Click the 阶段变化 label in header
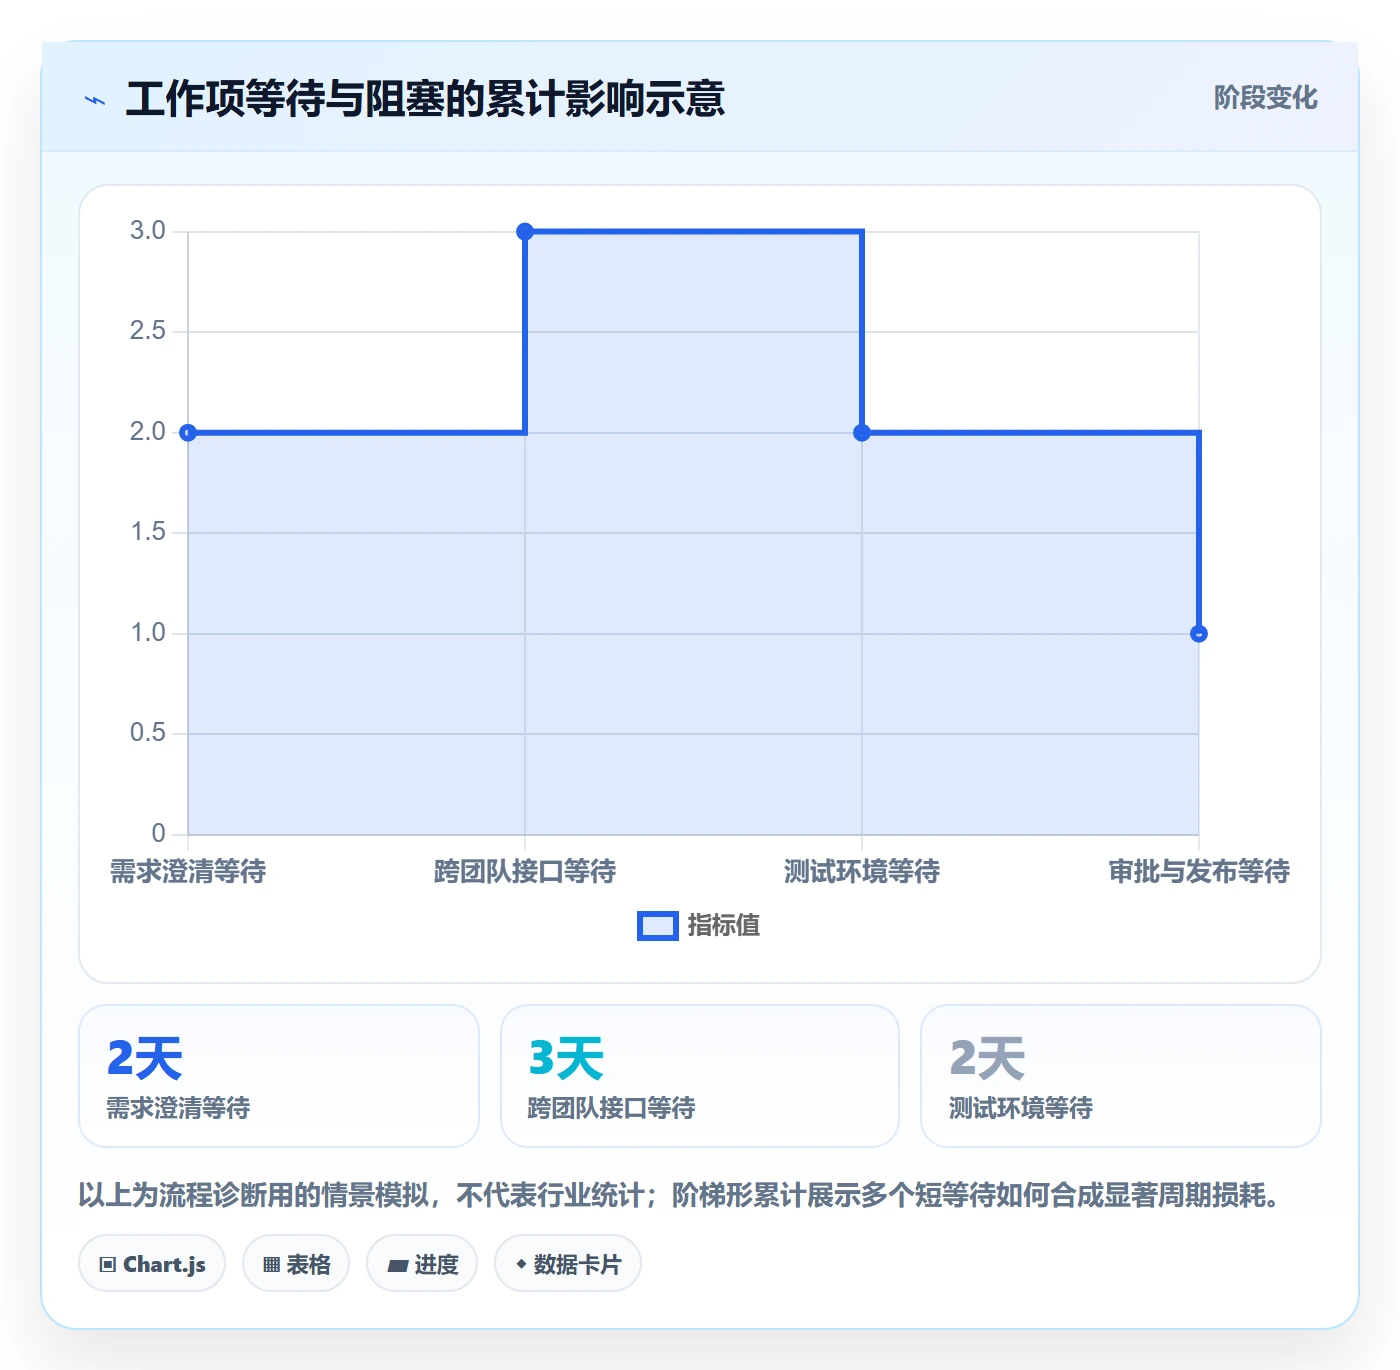The image size is (1400, 1370). 1265,98
